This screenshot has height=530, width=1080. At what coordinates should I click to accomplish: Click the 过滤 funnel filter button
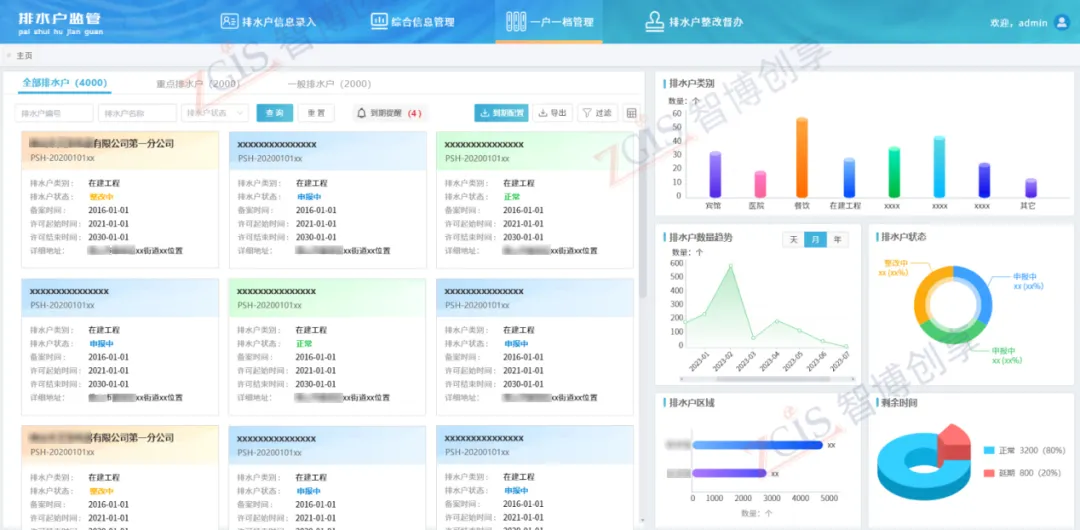[597, 113]
